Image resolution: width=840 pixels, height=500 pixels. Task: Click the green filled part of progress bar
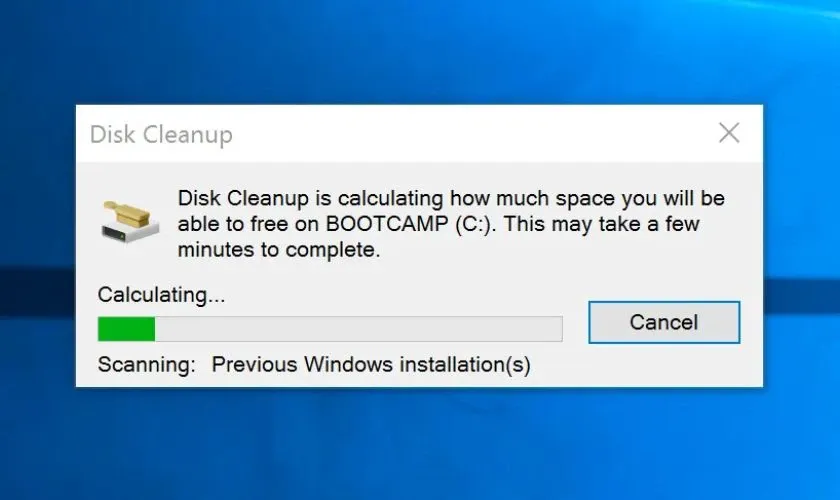pos(126,329)
